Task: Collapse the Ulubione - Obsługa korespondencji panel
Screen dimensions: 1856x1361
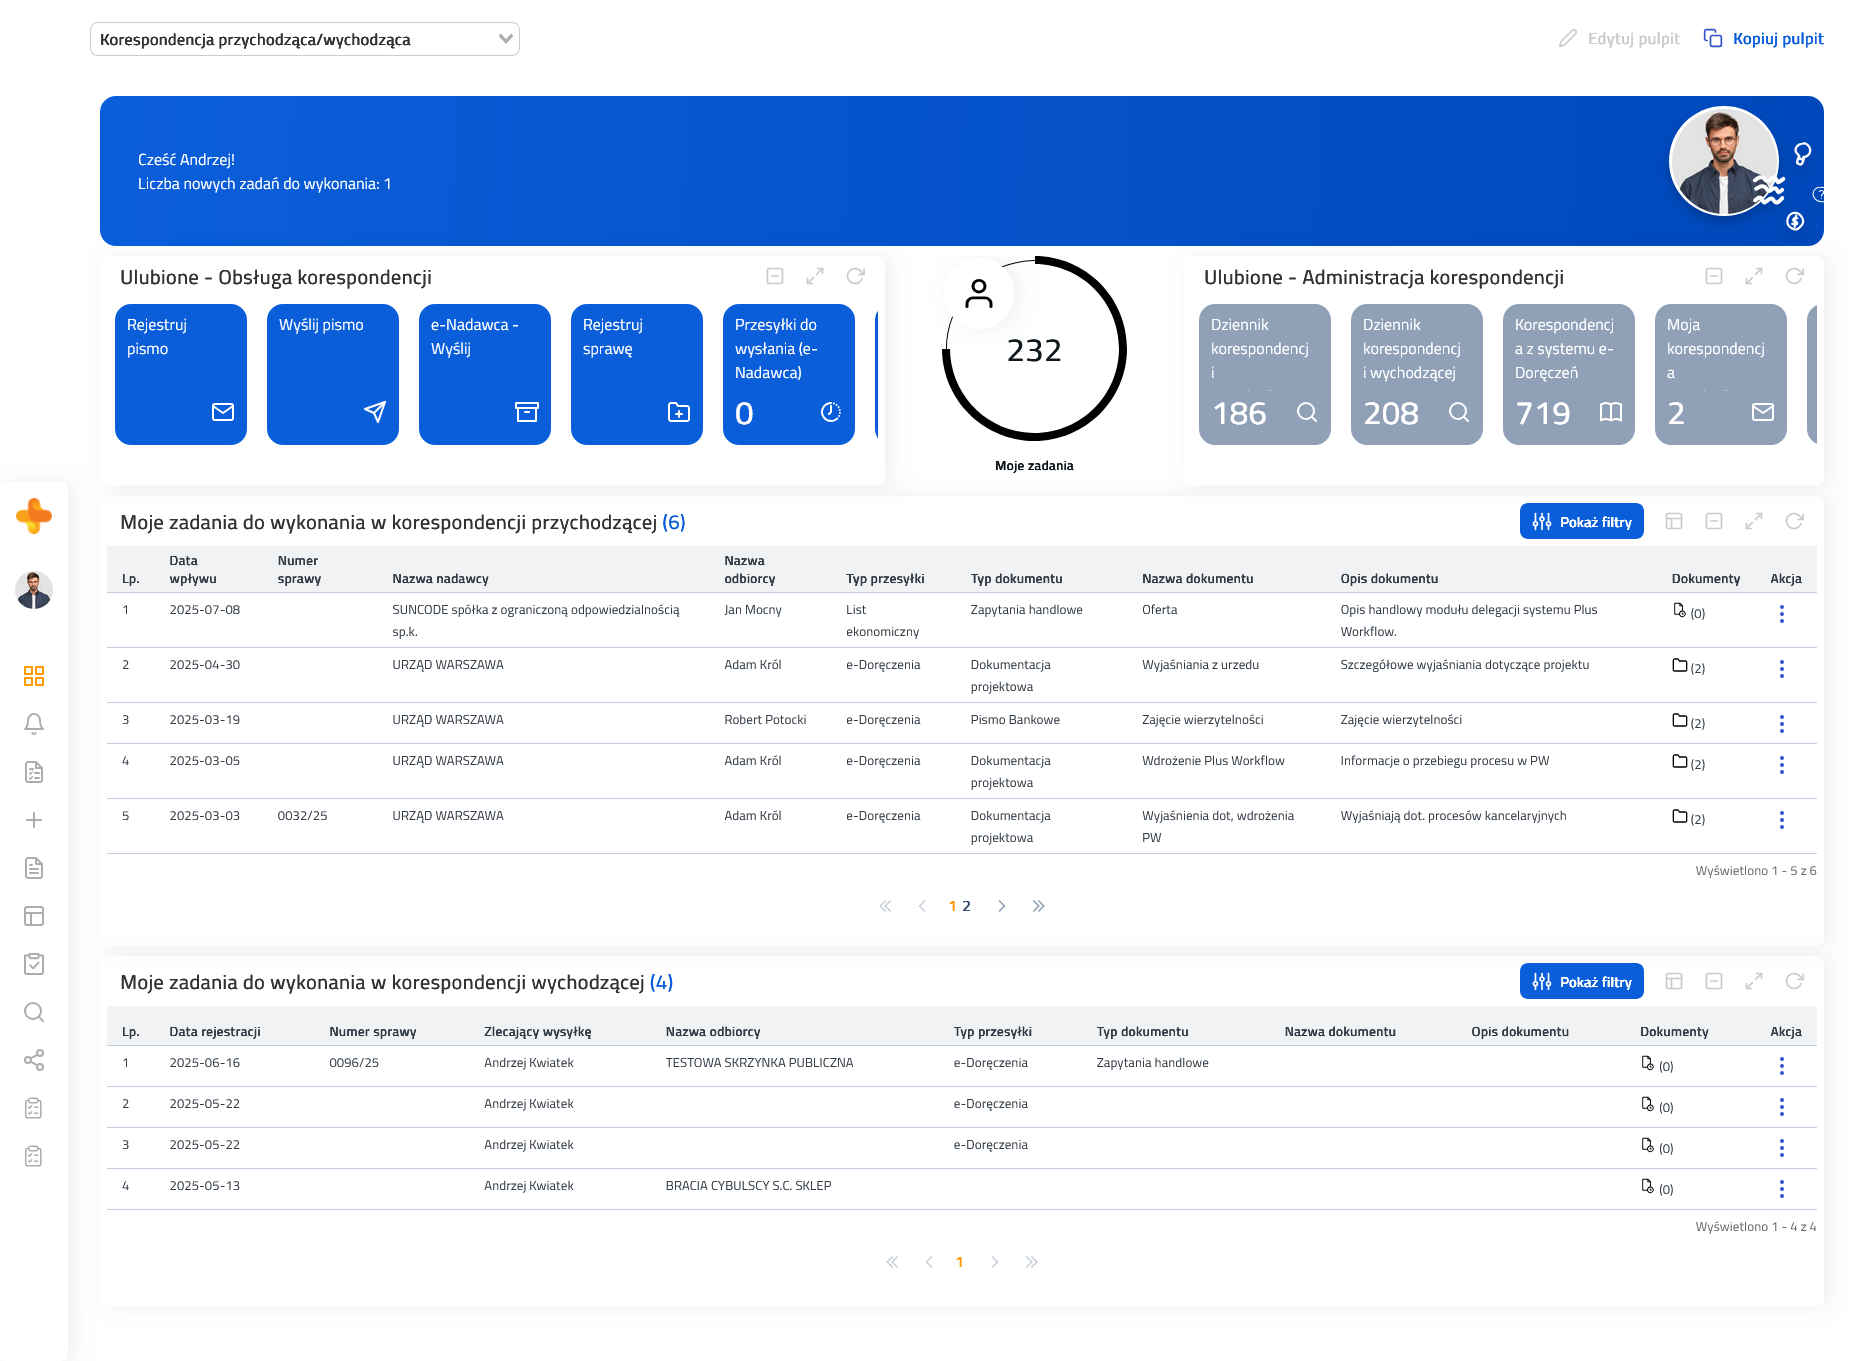Action: (x=775, y=276)
